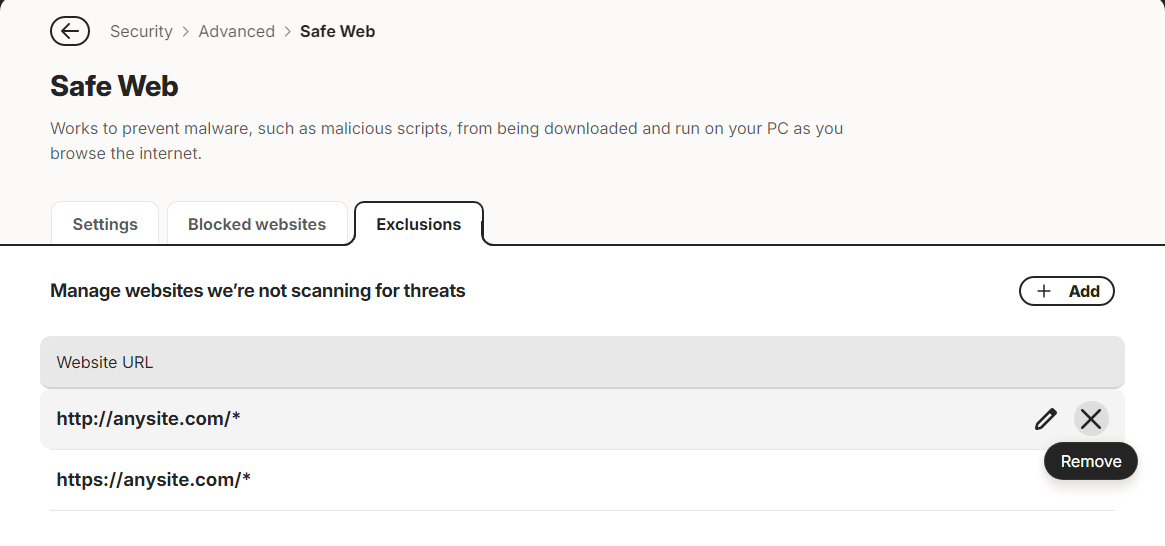Viewport: 1165px width, 546px height.
Task: Select the https://anysite.com/* exclusion row
Action: (582, 480)
